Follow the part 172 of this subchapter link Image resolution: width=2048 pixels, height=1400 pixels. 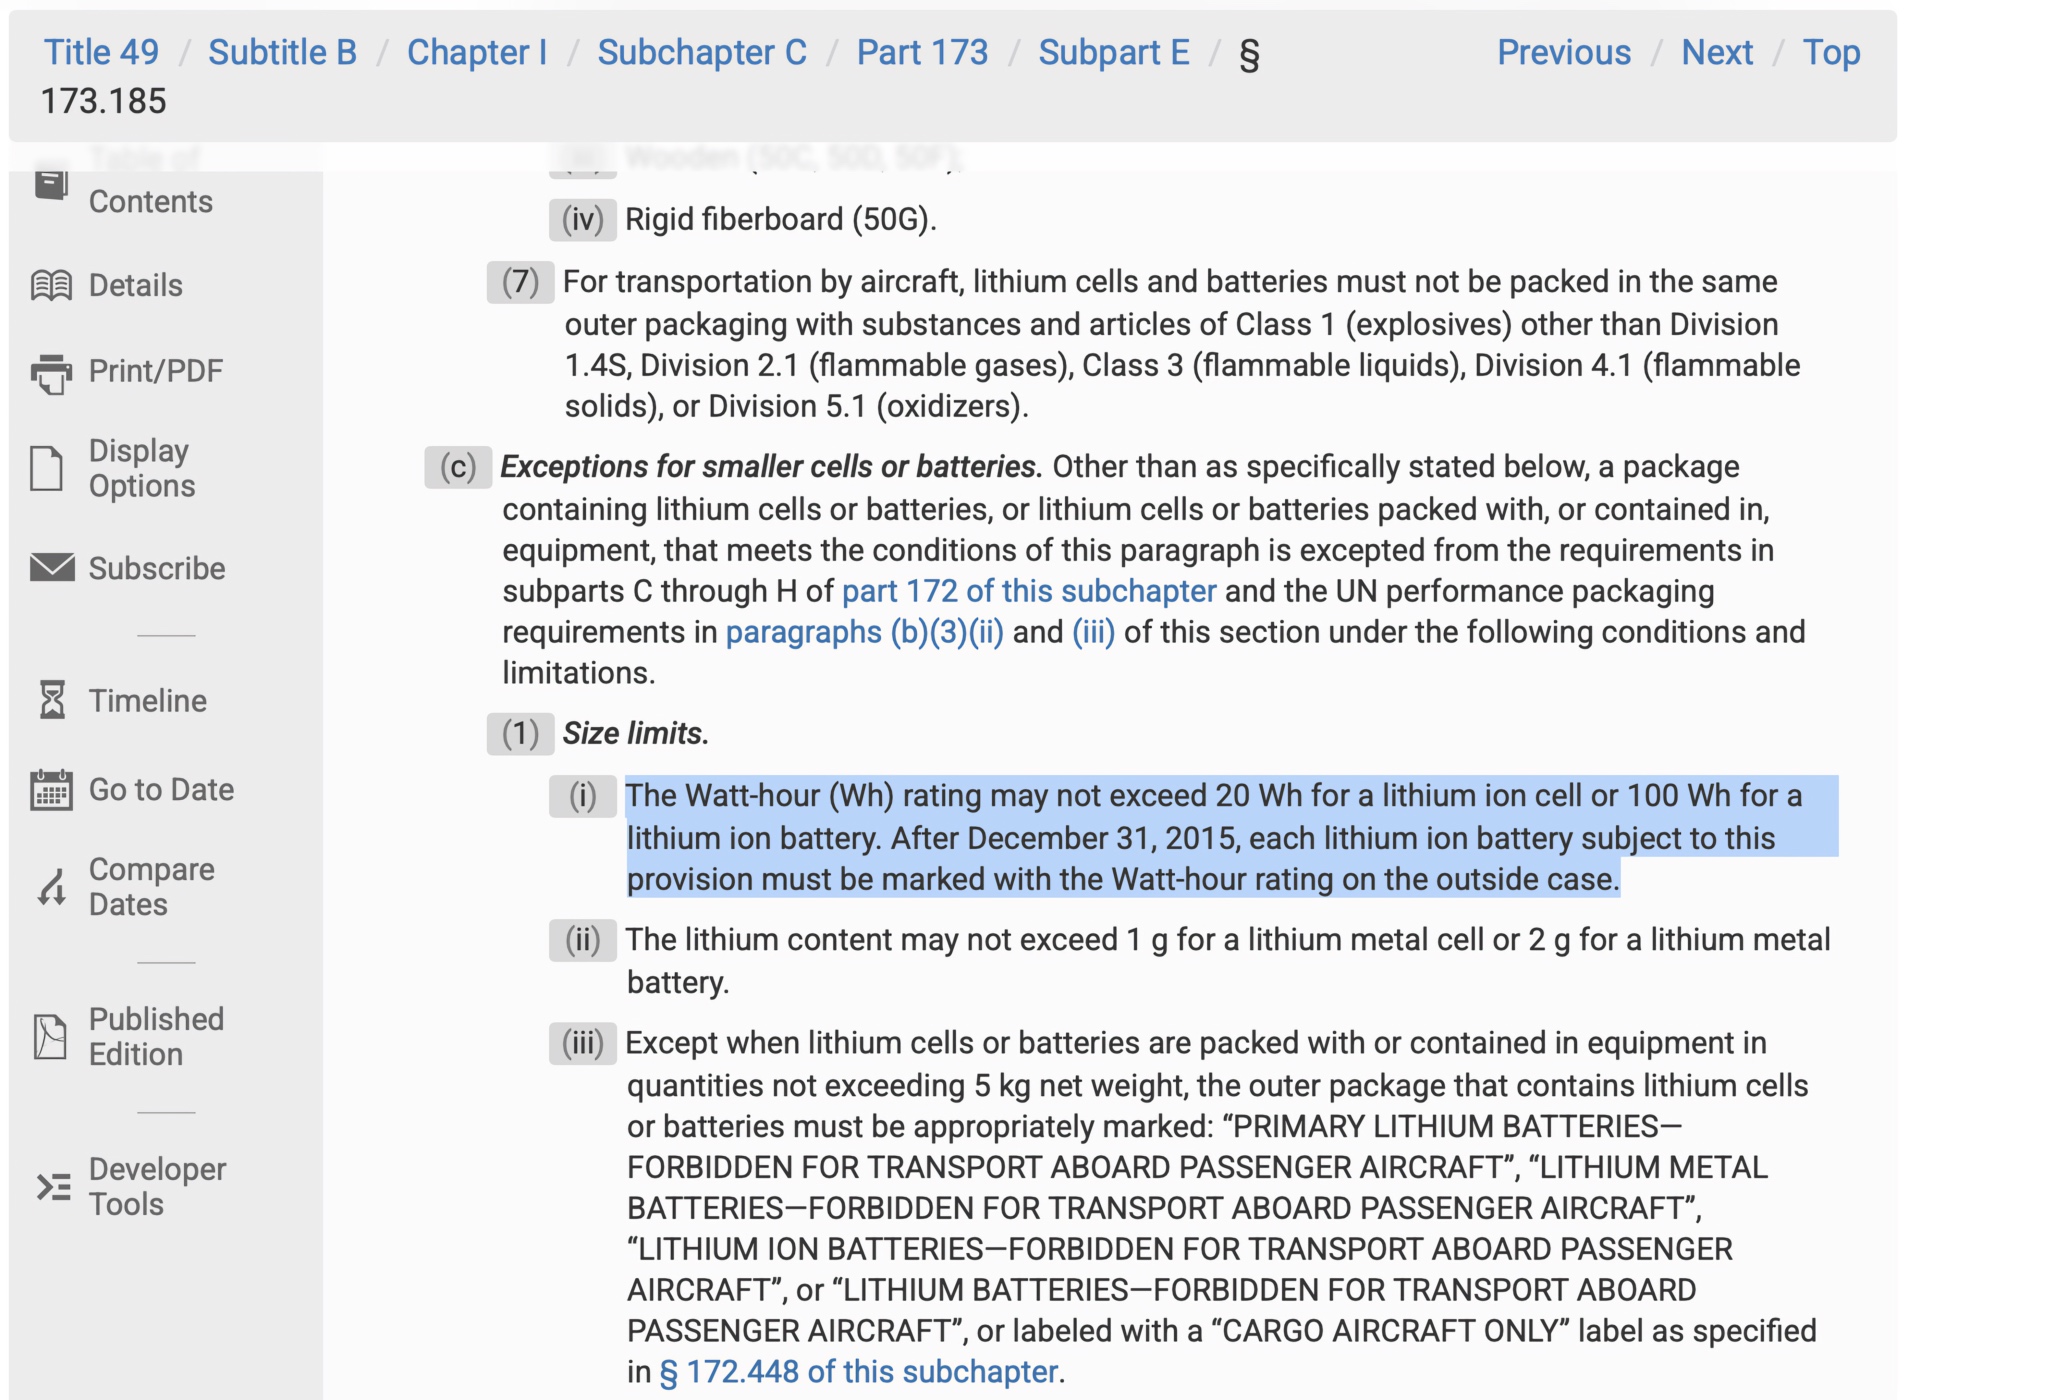(x=1029, y=591)
